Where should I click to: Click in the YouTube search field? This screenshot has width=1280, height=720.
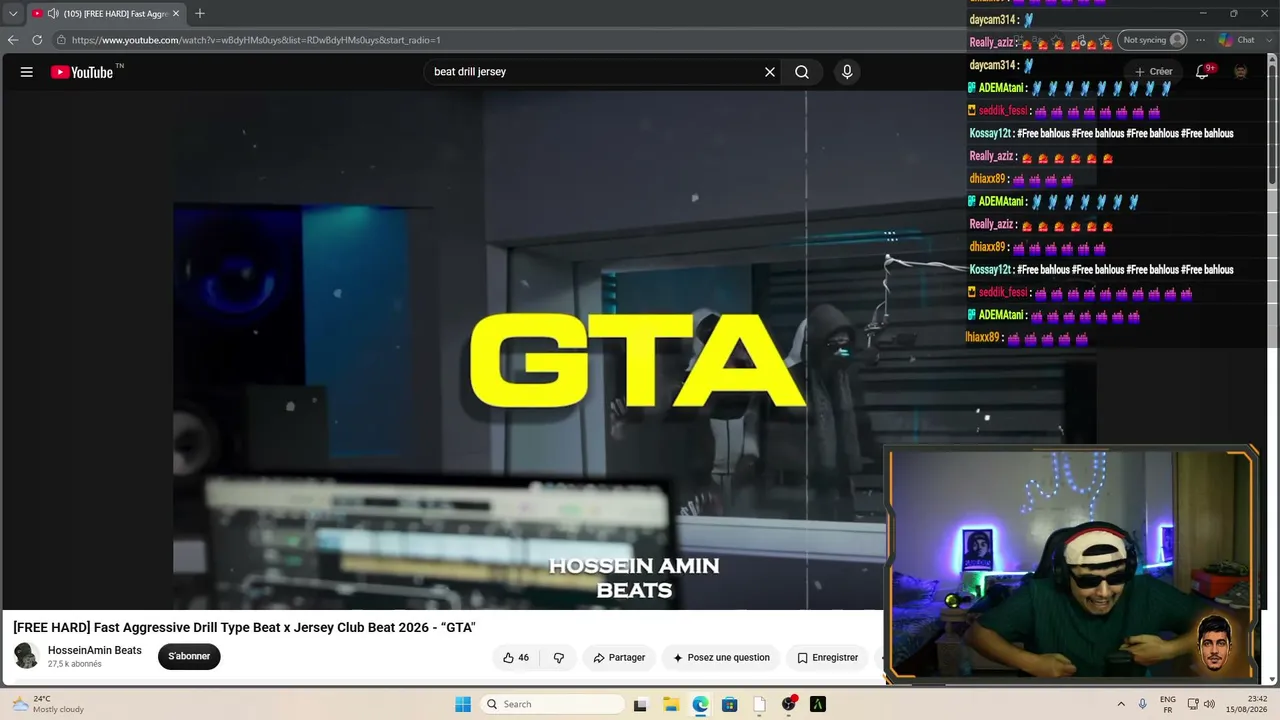pyautogui.click(x=595, y=72)
